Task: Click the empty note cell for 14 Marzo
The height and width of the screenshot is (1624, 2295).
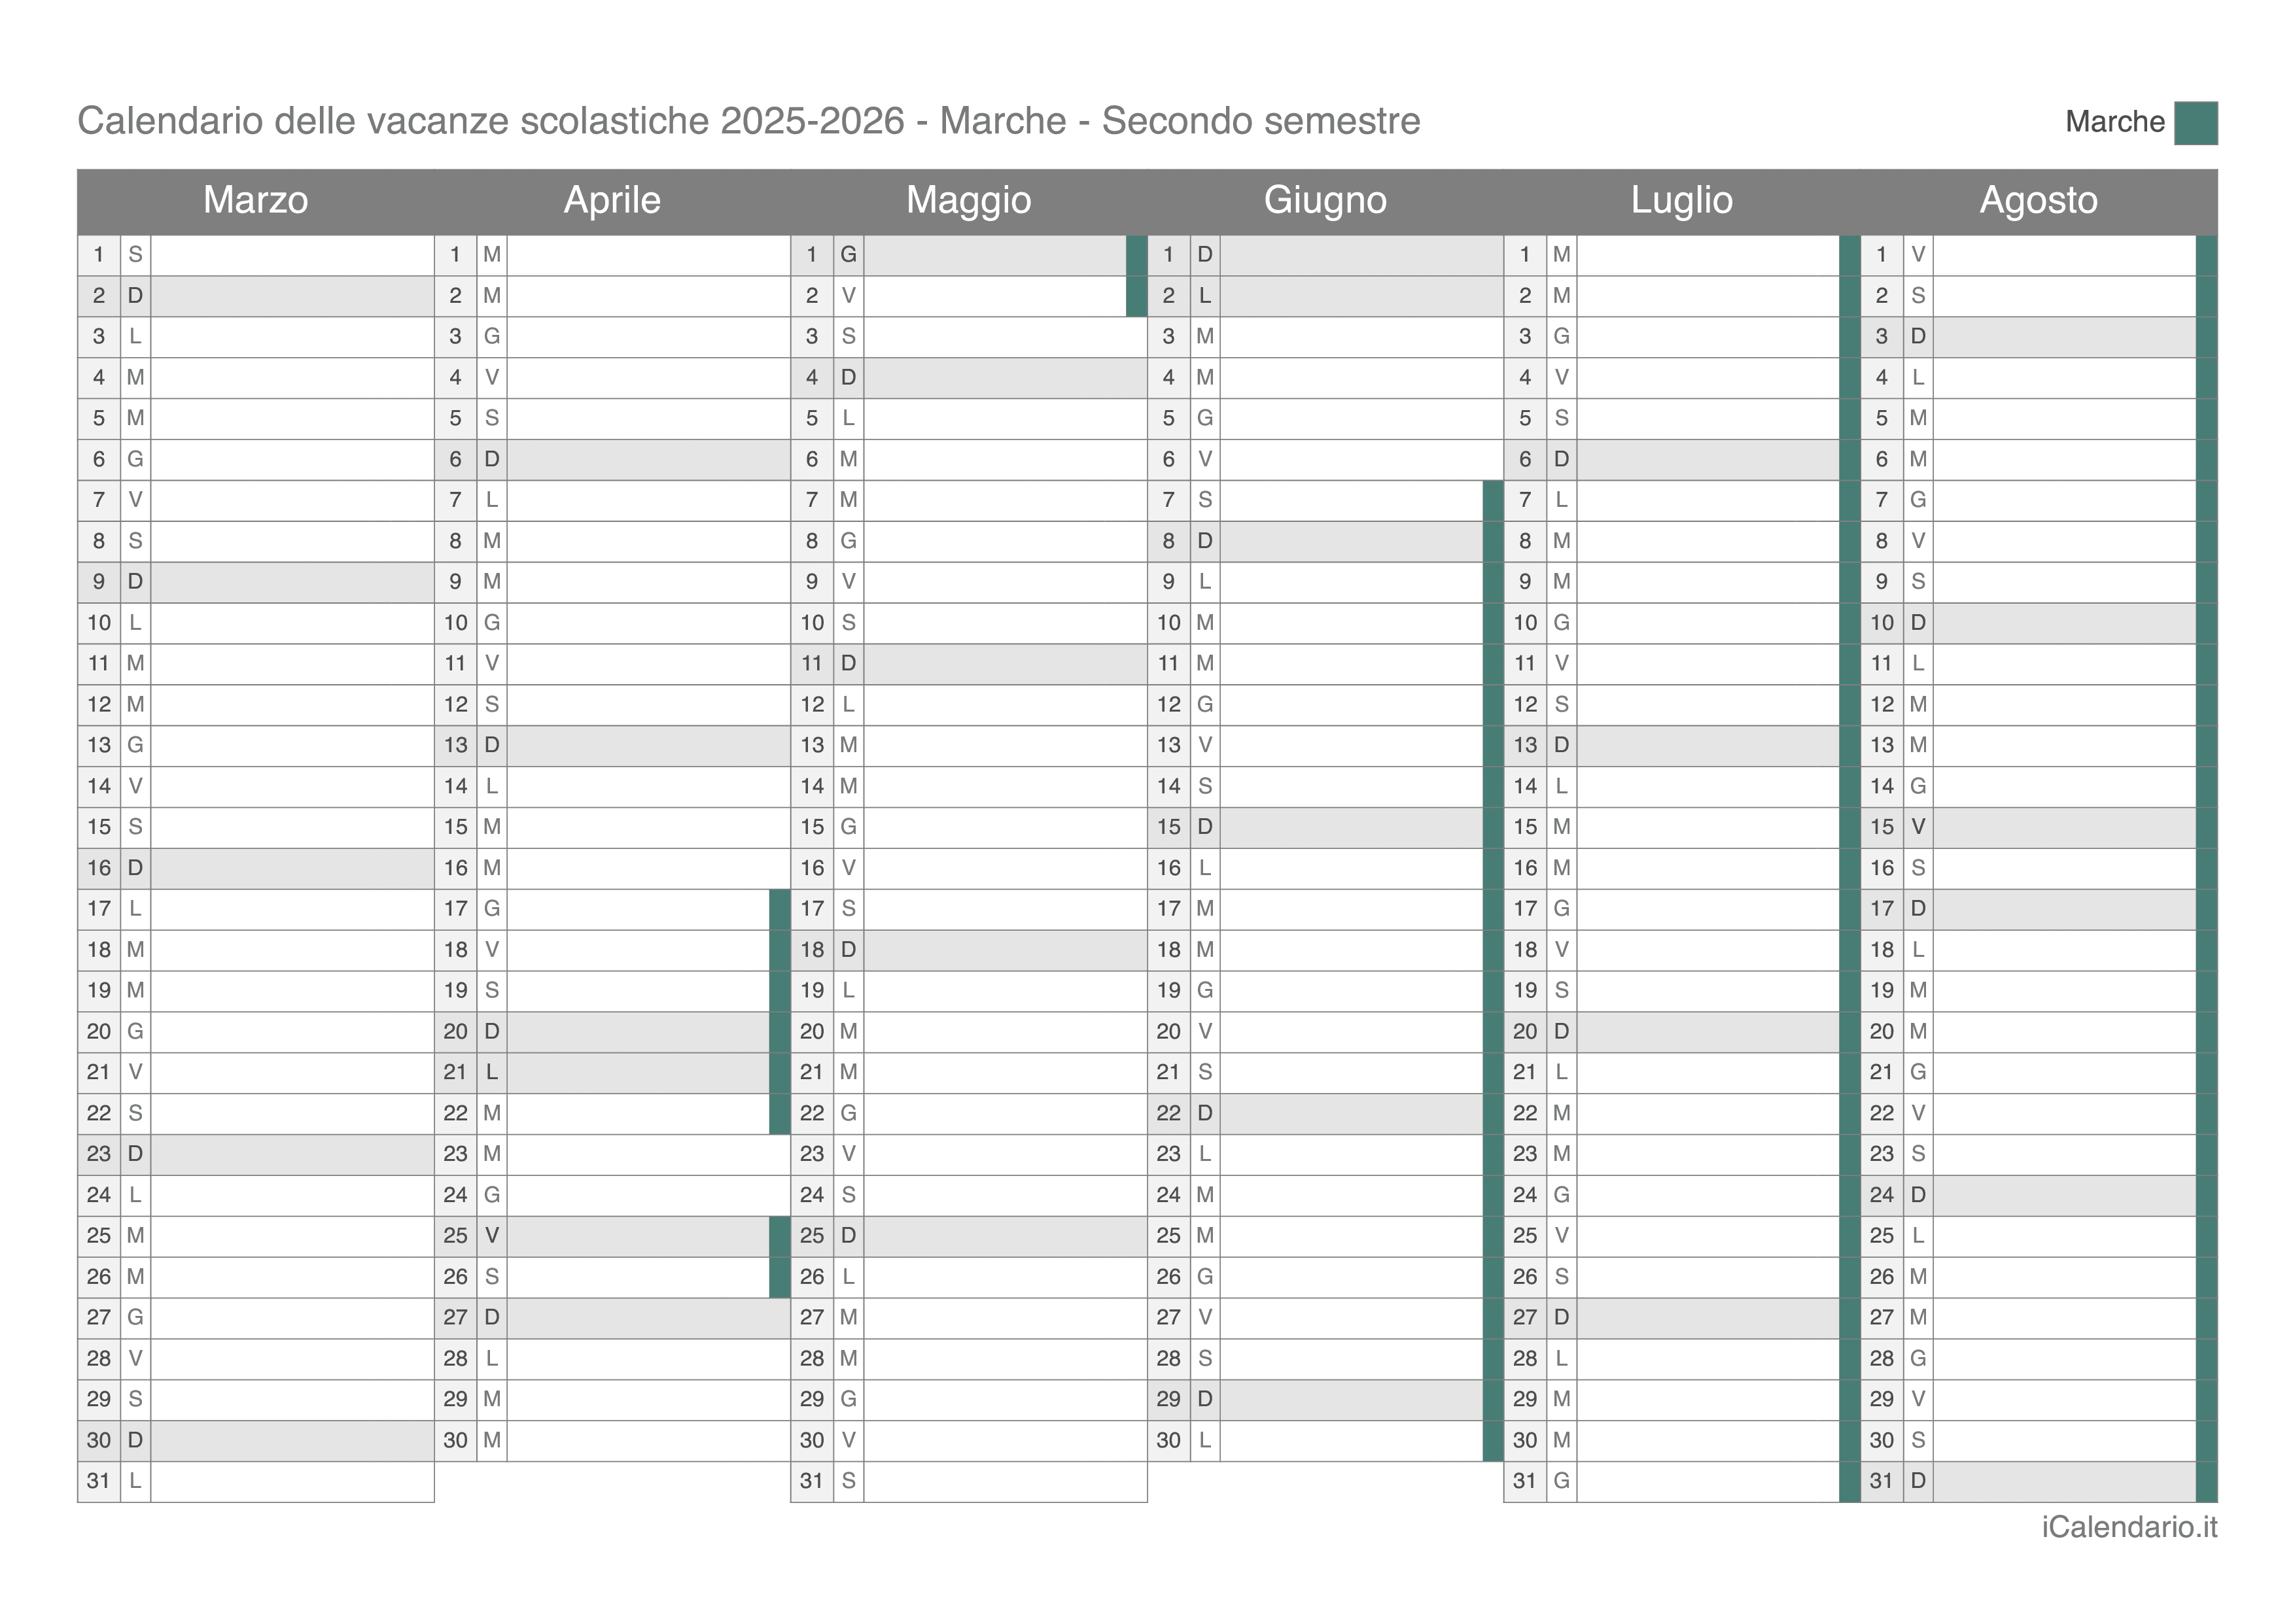Action: [x=292, y=786]
